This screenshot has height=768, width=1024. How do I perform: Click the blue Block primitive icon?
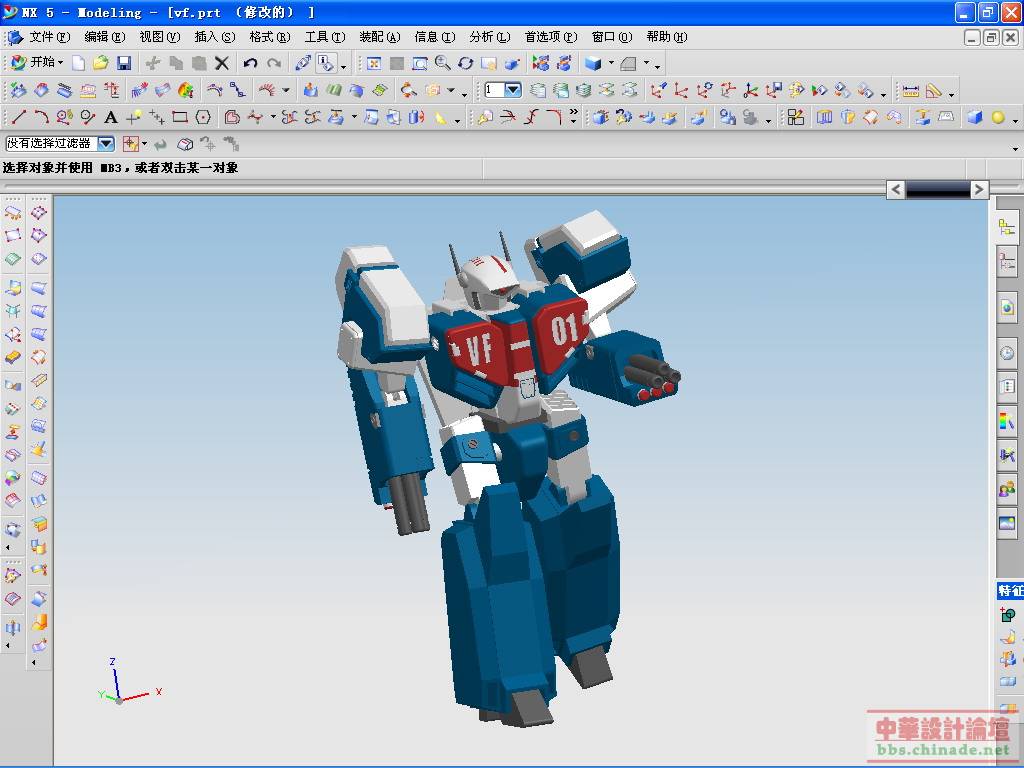coord(974,117)
